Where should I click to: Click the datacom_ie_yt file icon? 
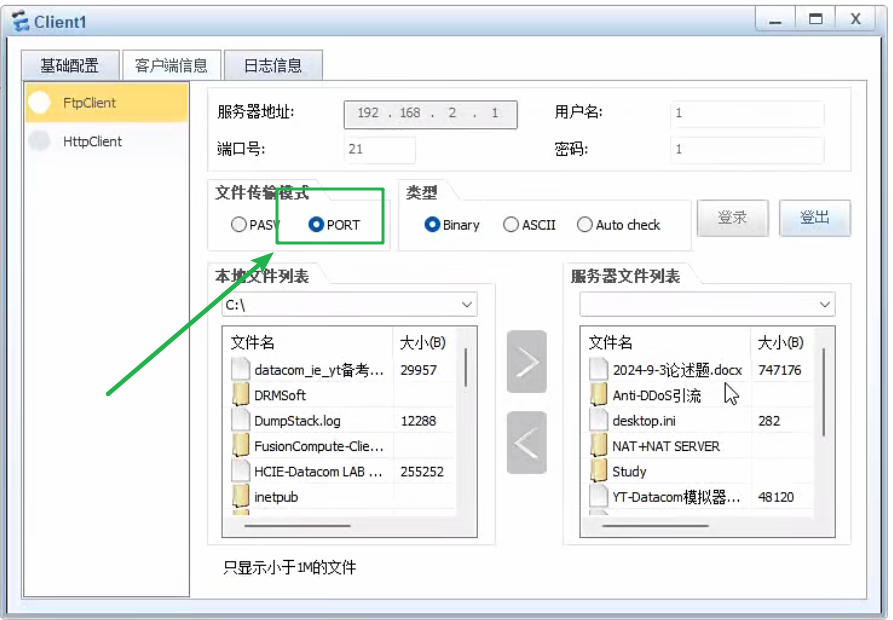coord(241,369)
